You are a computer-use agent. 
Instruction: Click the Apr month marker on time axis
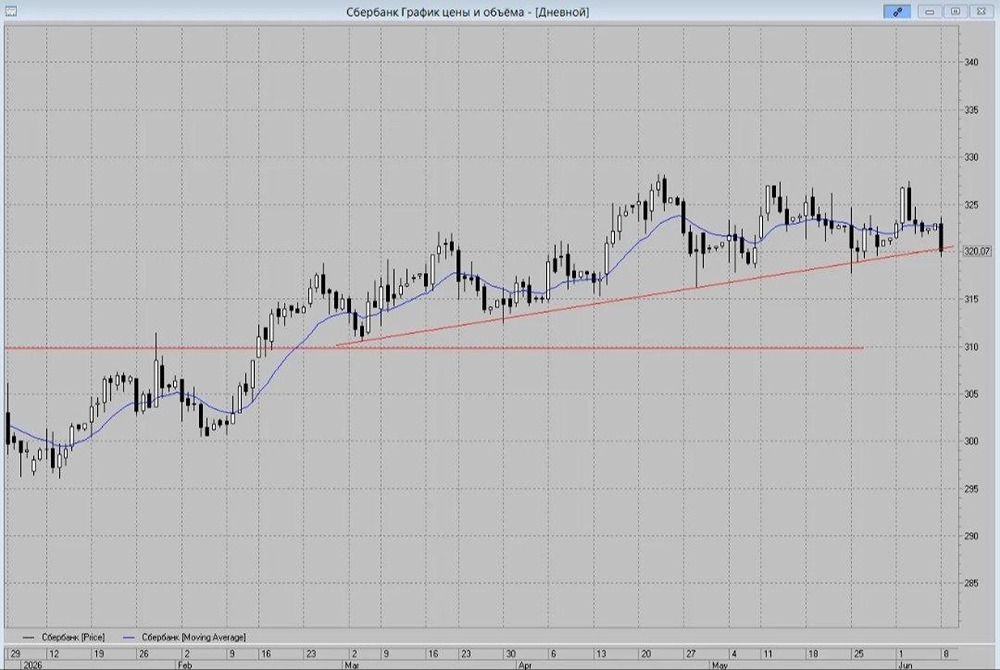click(x=524, y=665)
